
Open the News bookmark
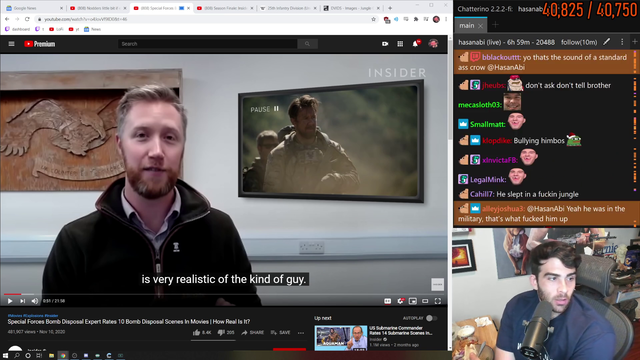point(92,29)
